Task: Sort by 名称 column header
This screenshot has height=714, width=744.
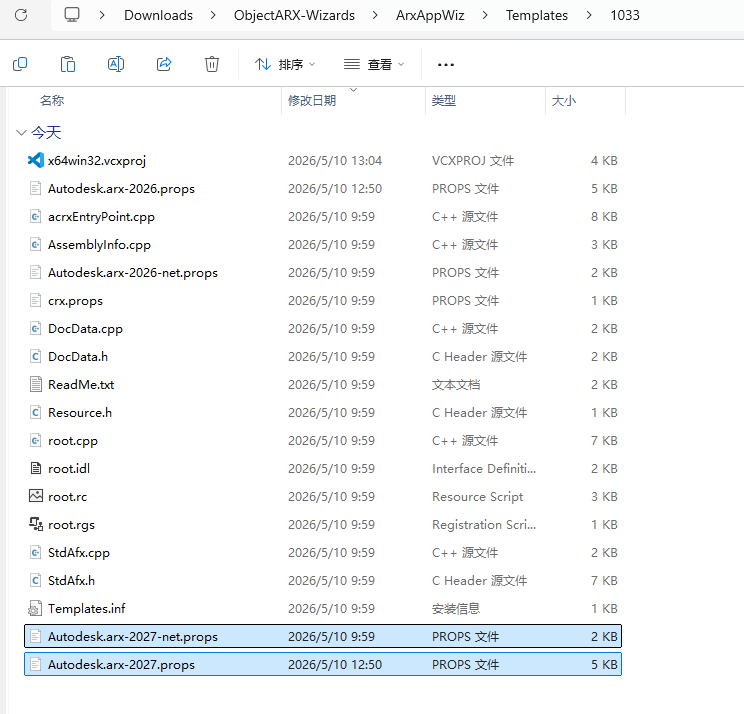Action: tap(52, 101)
